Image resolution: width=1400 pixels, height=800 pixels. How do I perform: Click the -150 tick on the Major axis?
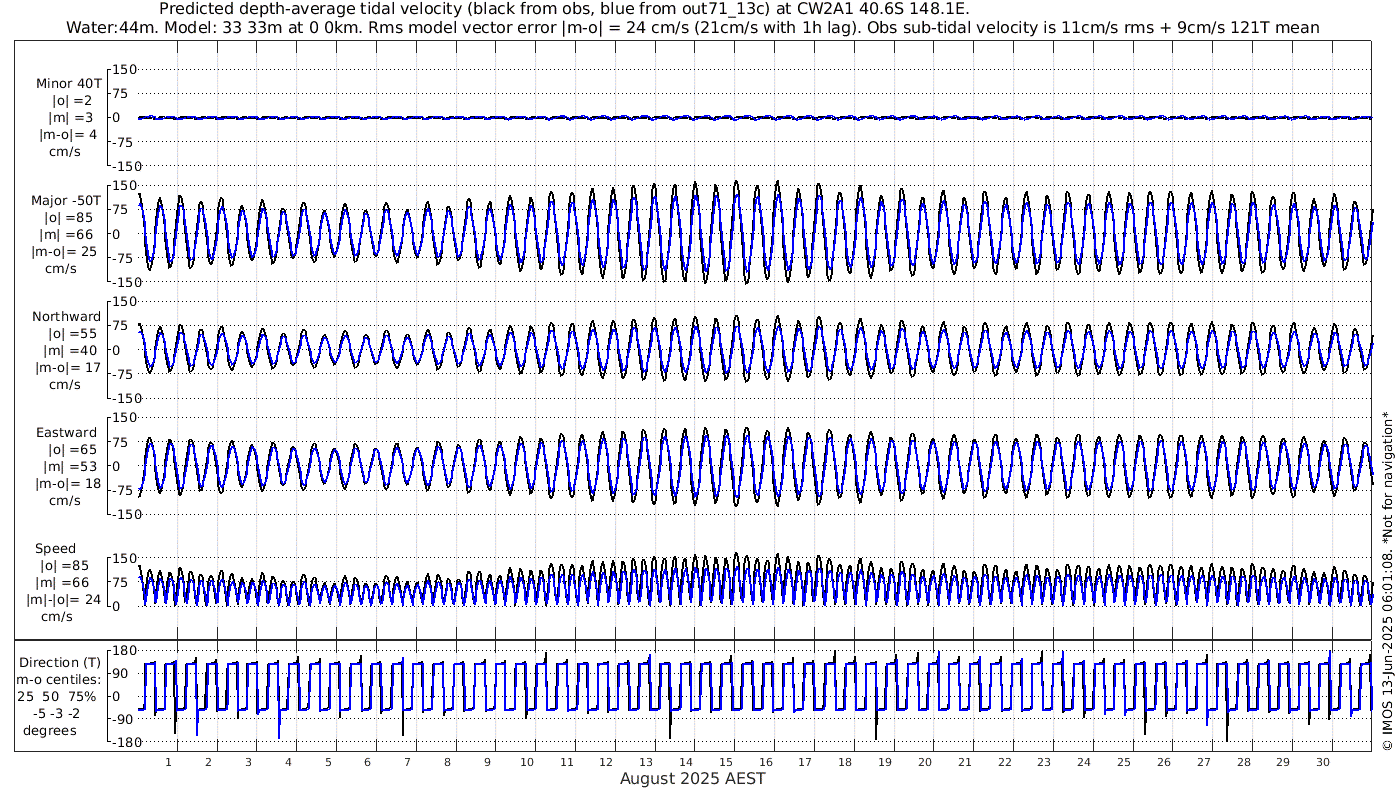pyautogui.click(x=122, y=282)
